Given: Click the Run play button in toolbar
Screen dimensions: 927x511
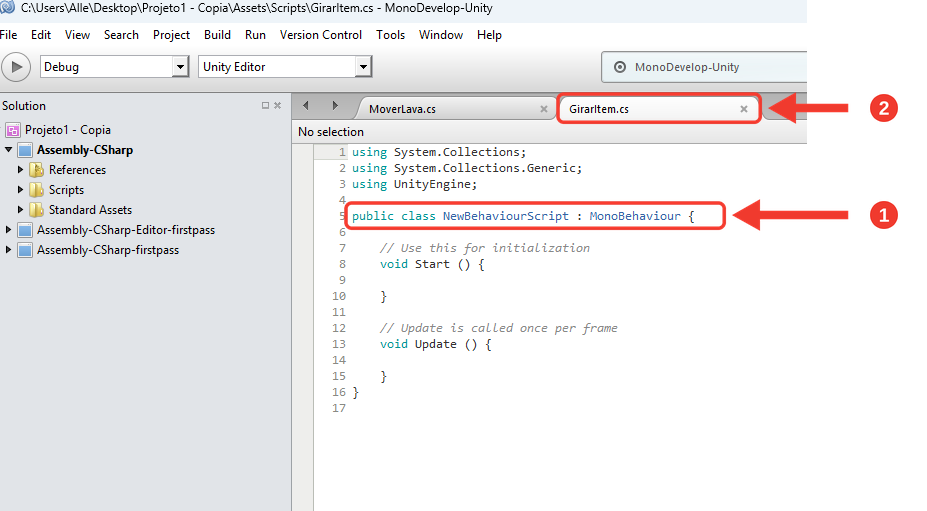Looking at the screenshot, I should 17,67.
